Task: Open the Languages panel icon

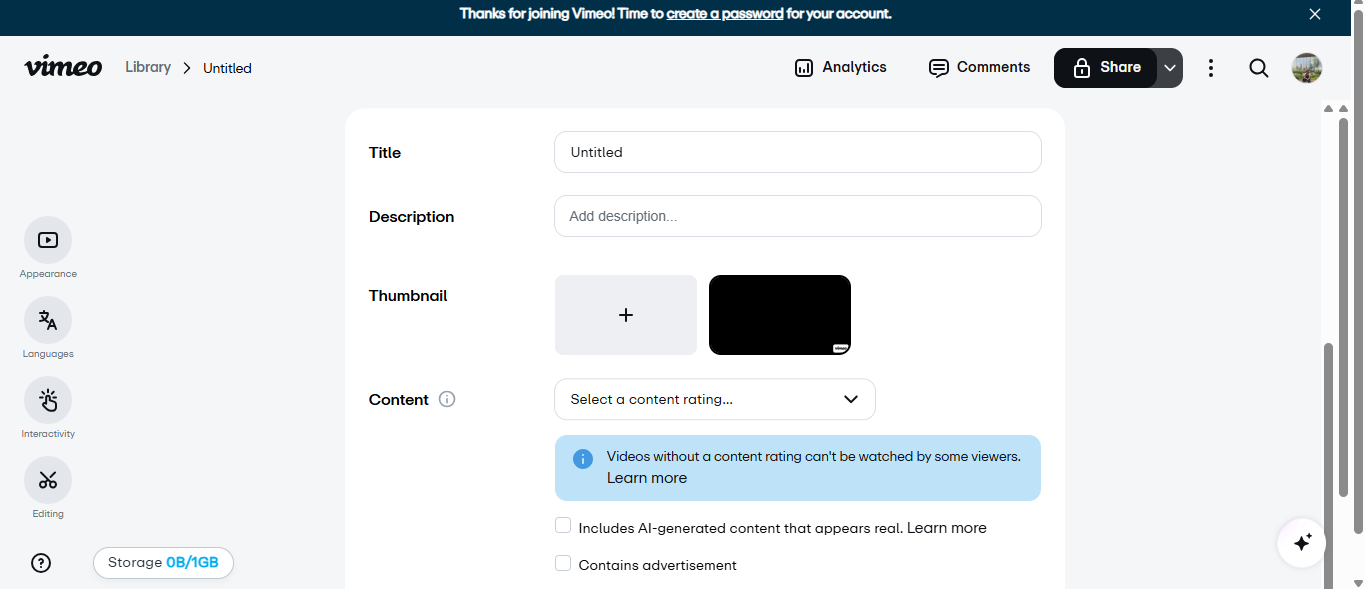Action: click(48, 320)
